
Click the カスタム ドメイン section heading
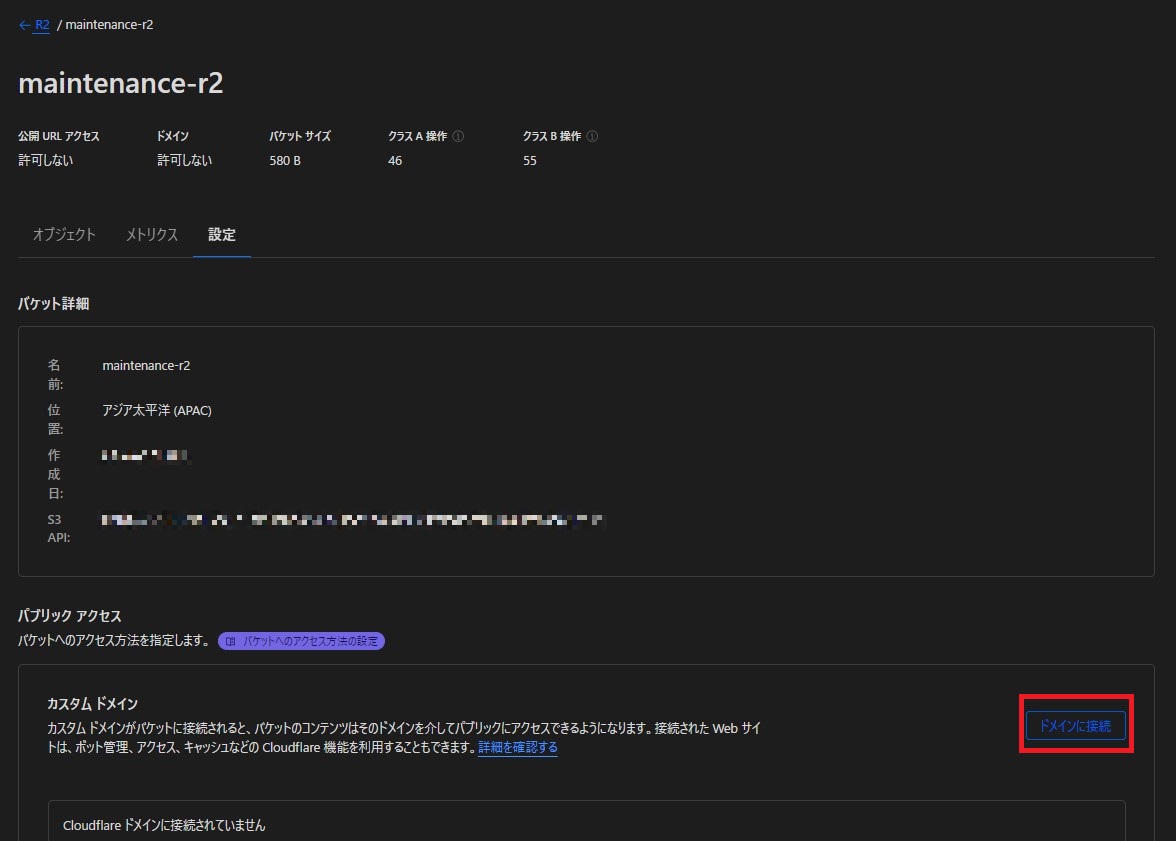92,704
